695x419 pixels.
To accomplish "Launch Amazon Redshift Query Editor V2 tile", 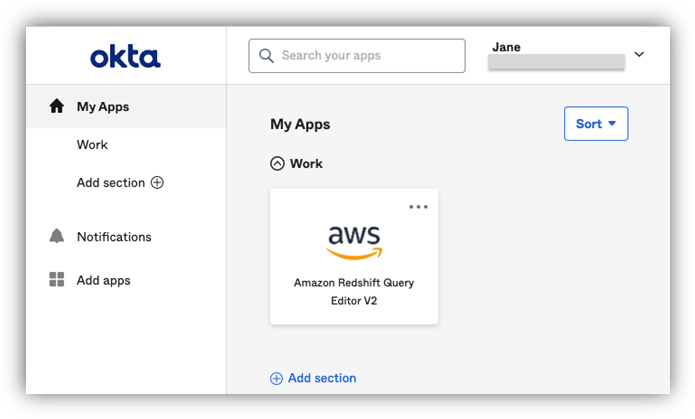I will [x=353, y=290].
